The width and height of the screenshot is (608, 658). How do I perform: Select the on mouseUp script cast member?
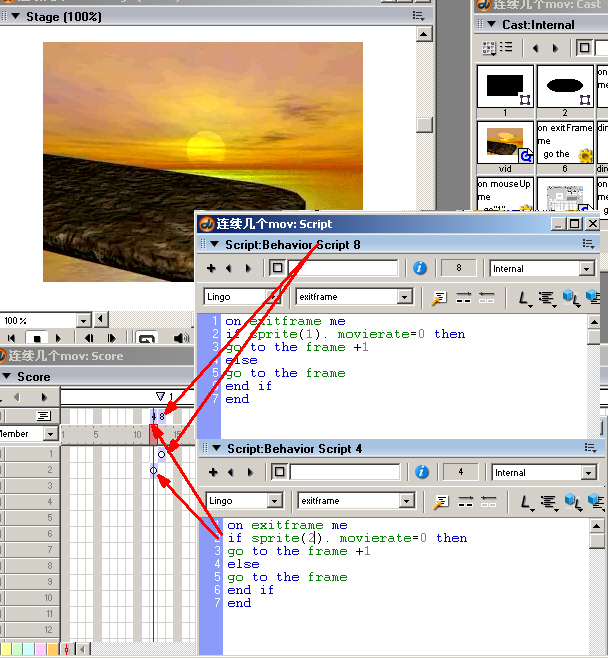(x=505, y=194)
